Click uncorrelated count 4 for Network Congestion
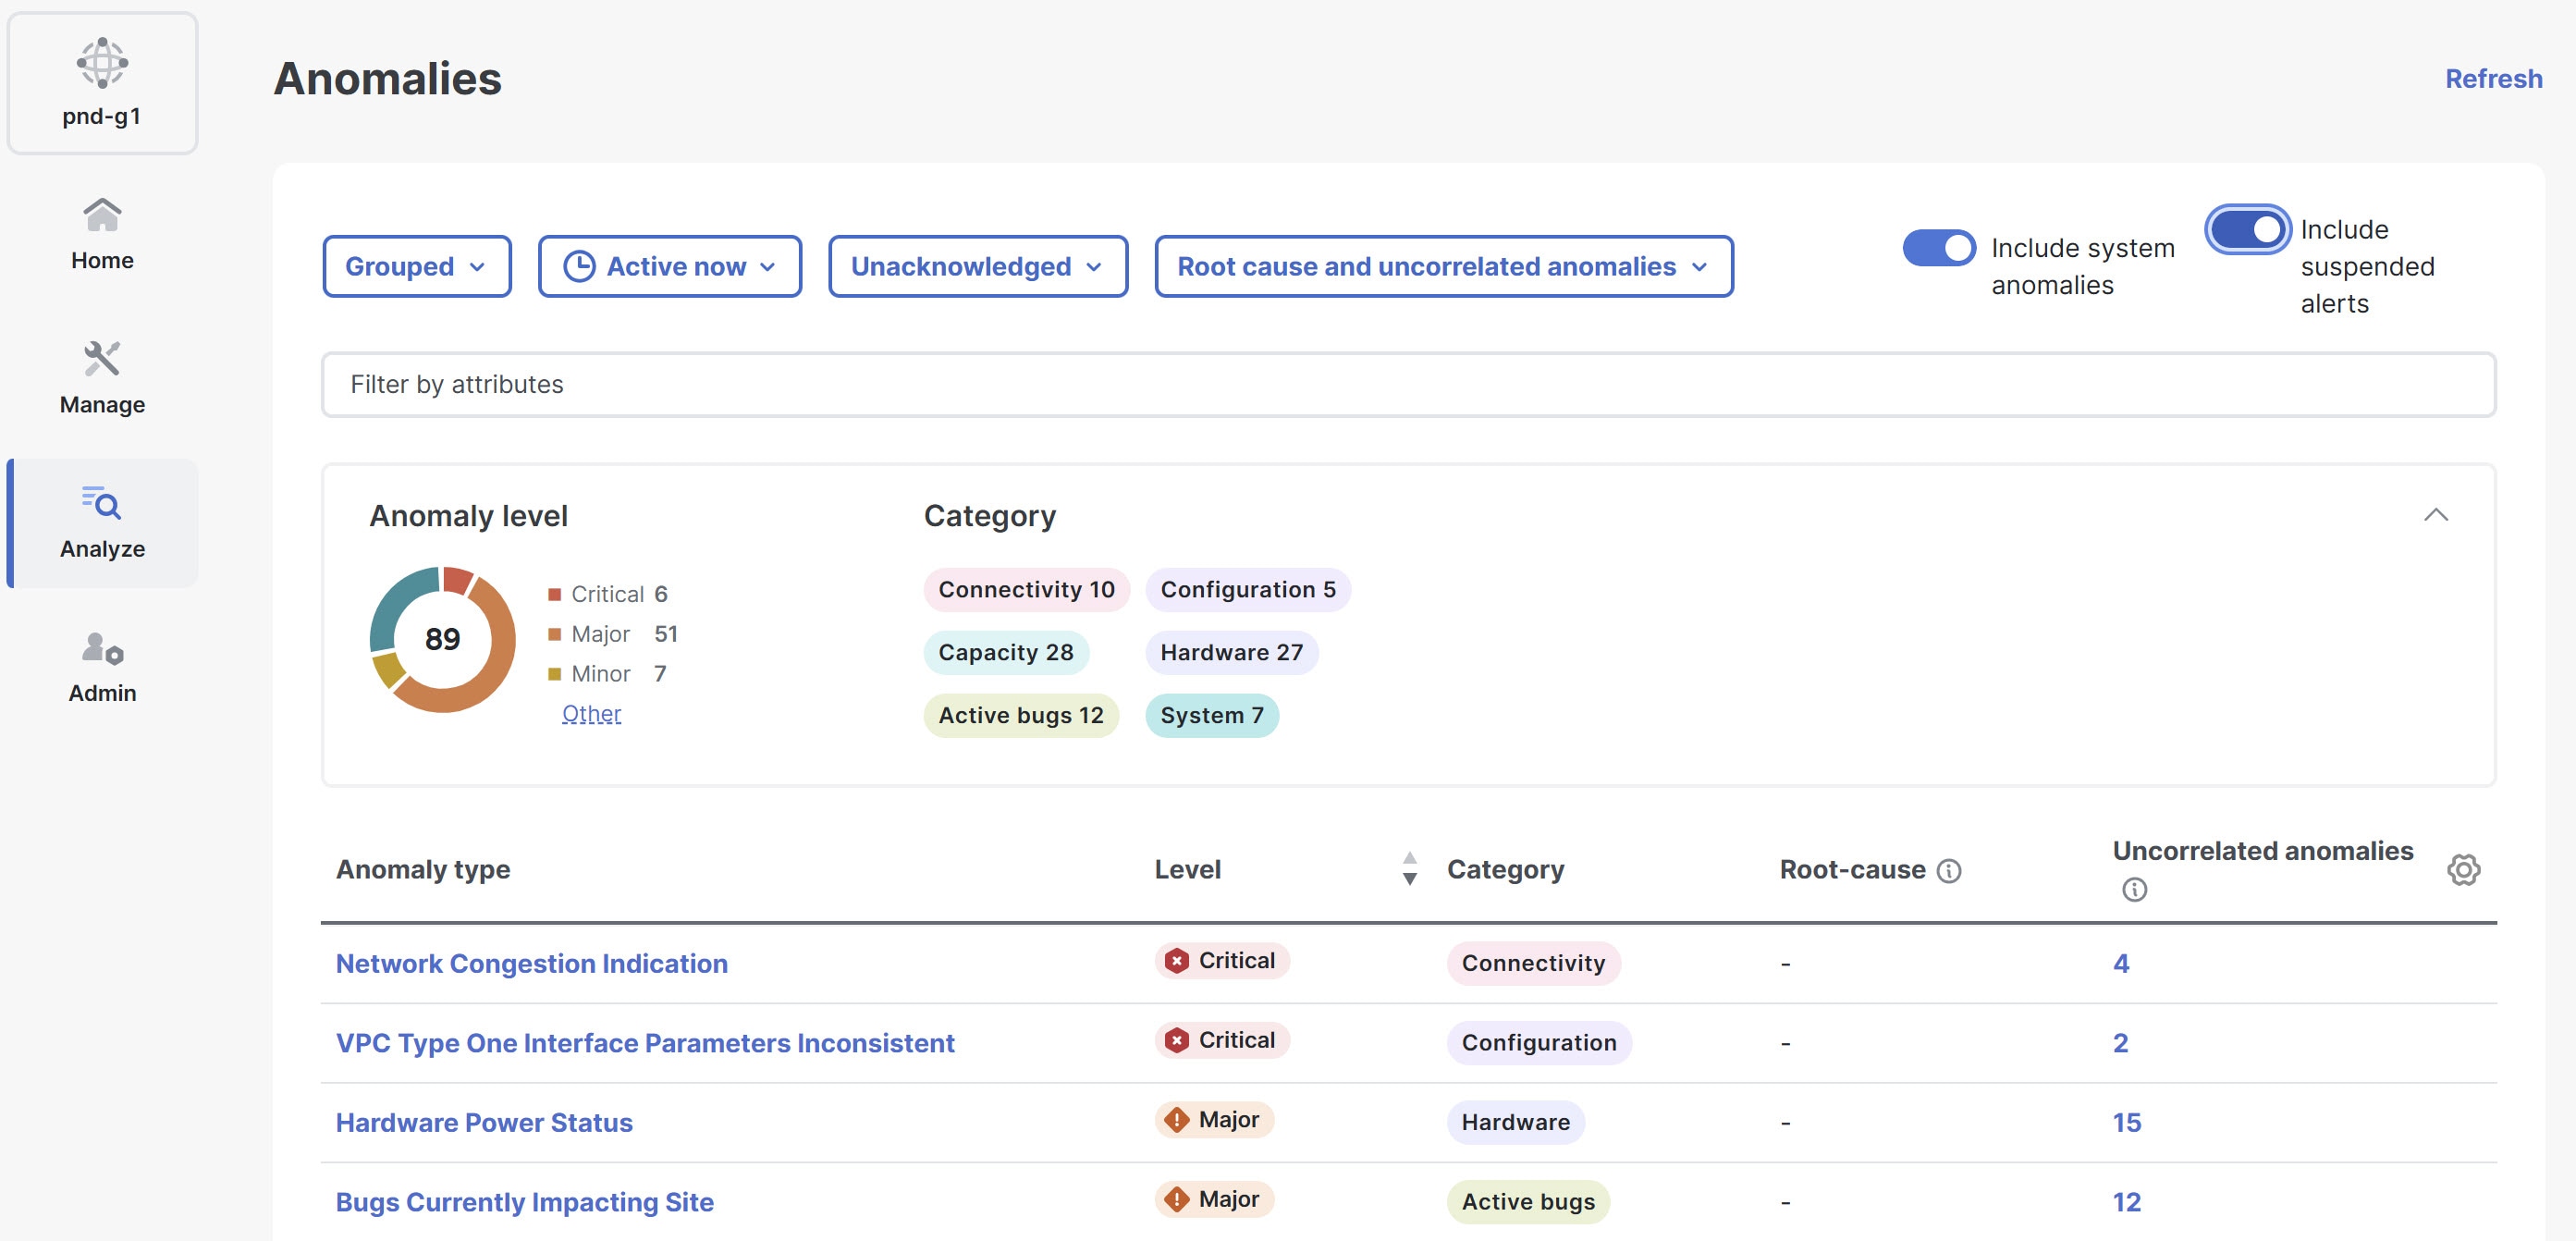This screenshot has width=2576, height=1241. coord(2120,964)
